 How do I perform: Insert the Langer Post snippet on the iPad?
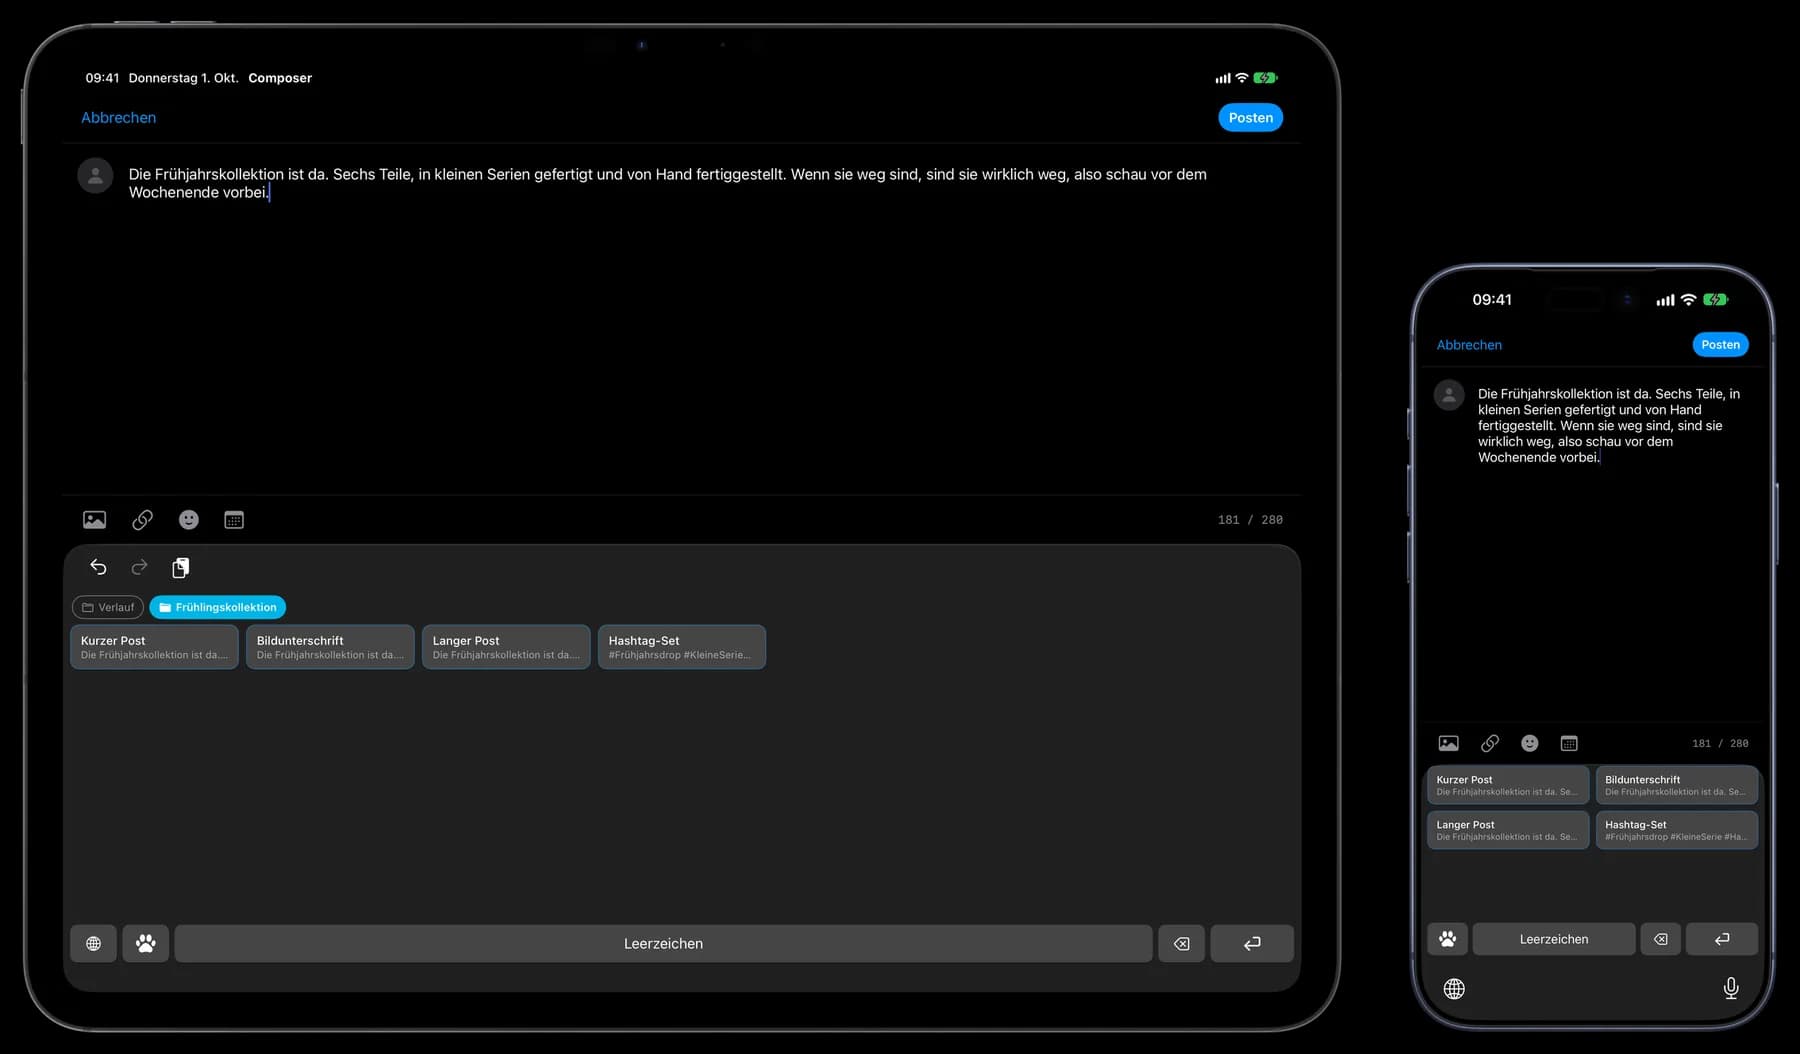506,647
